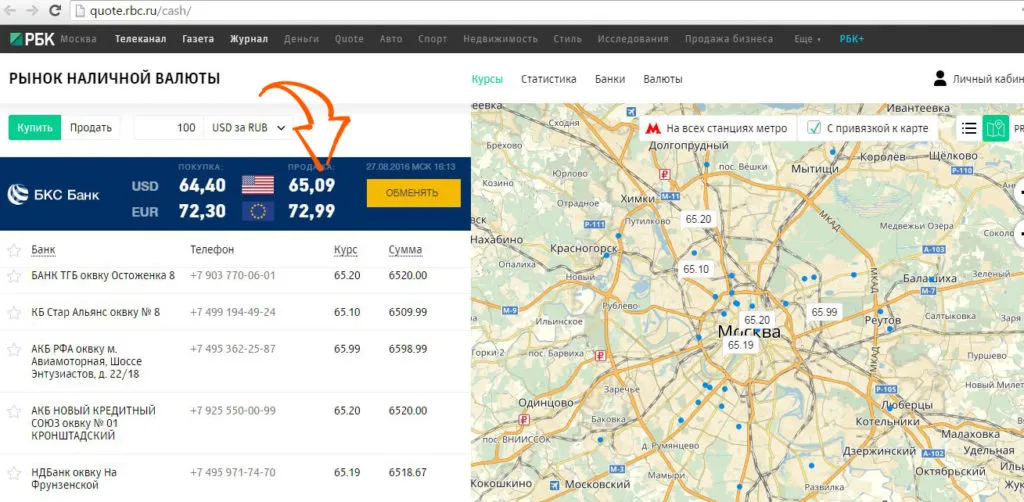1024x502 pixels.
Task: Open the Статистика tab
Action: (549, 79)
